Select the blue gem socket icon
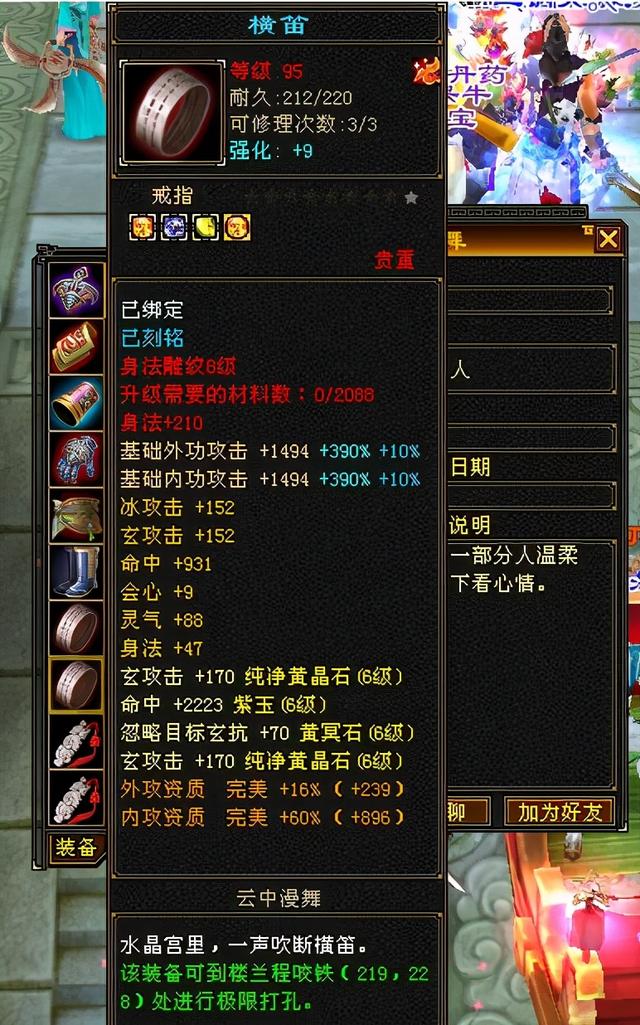Screen dimensions: 640x1025 point(174,227)
